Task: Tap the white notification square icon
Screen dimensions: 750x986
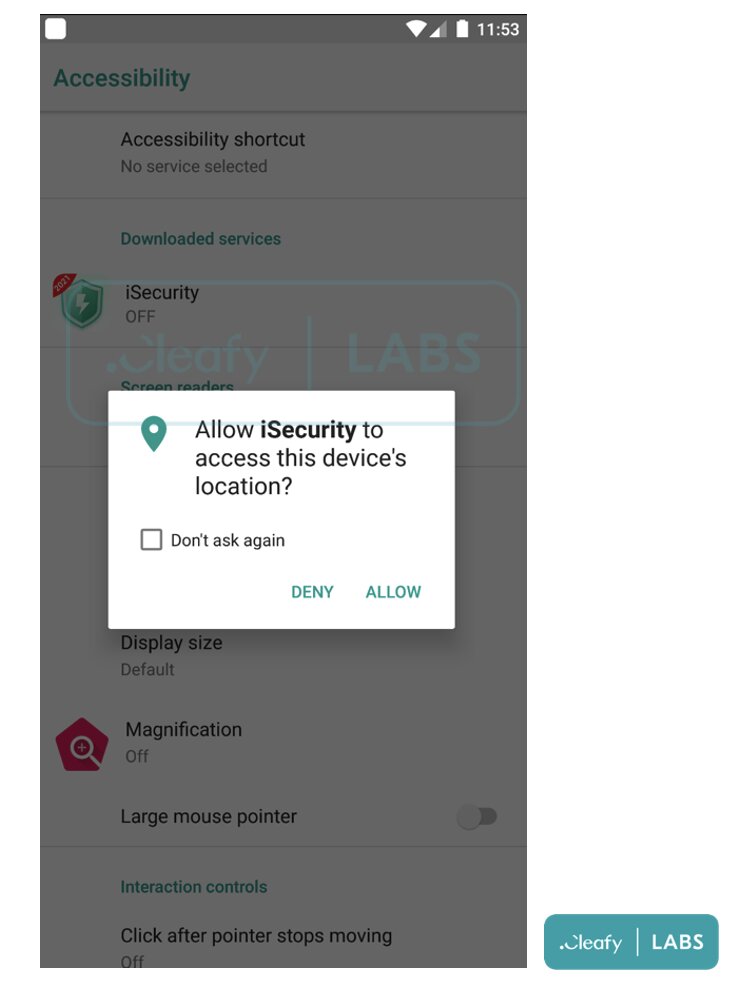Action: [55, 29]
